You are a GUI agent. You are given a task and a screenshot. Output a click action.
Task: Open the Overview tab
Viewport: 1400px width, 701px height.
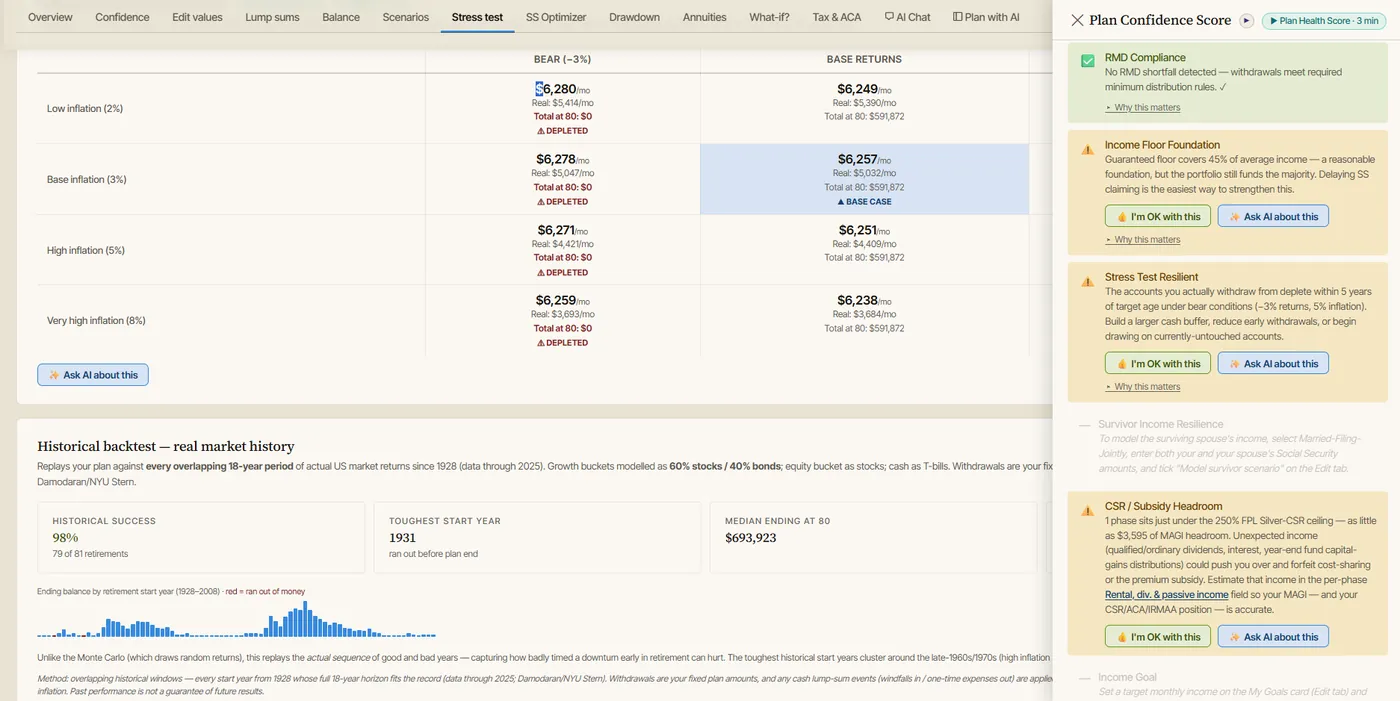(x=50, y=17)
